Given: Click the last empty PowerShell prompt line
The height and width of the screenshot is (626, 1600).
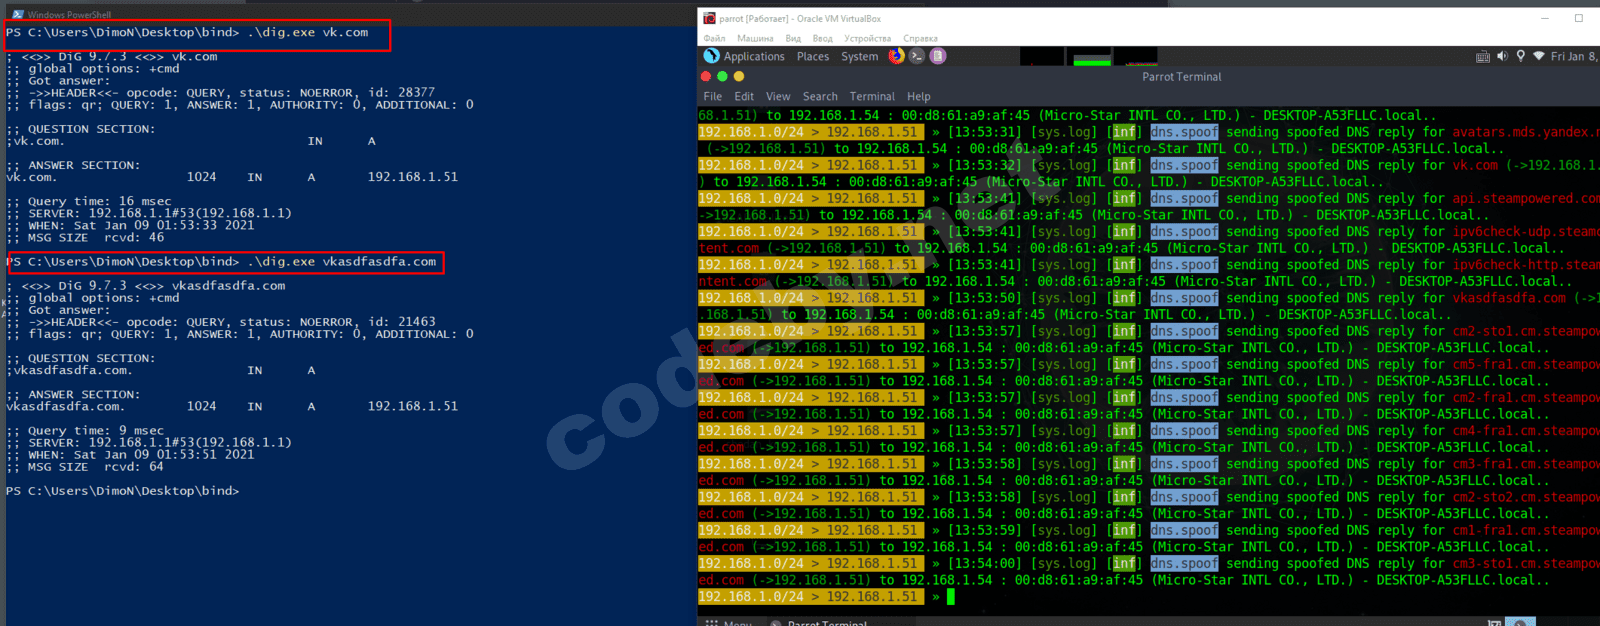Looking at the screenshot, I should pyautogui.click(x=122, y=491).
